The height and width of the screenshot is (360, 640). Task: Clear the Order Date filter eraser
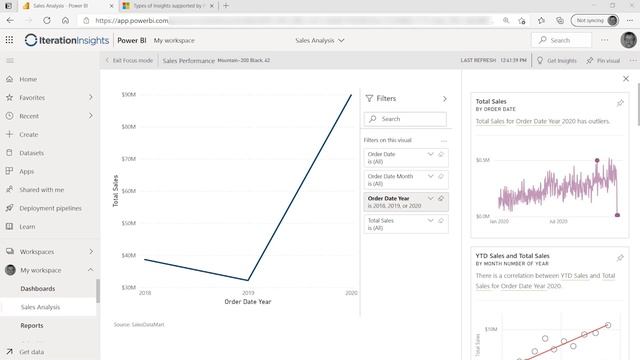(441, 154)
